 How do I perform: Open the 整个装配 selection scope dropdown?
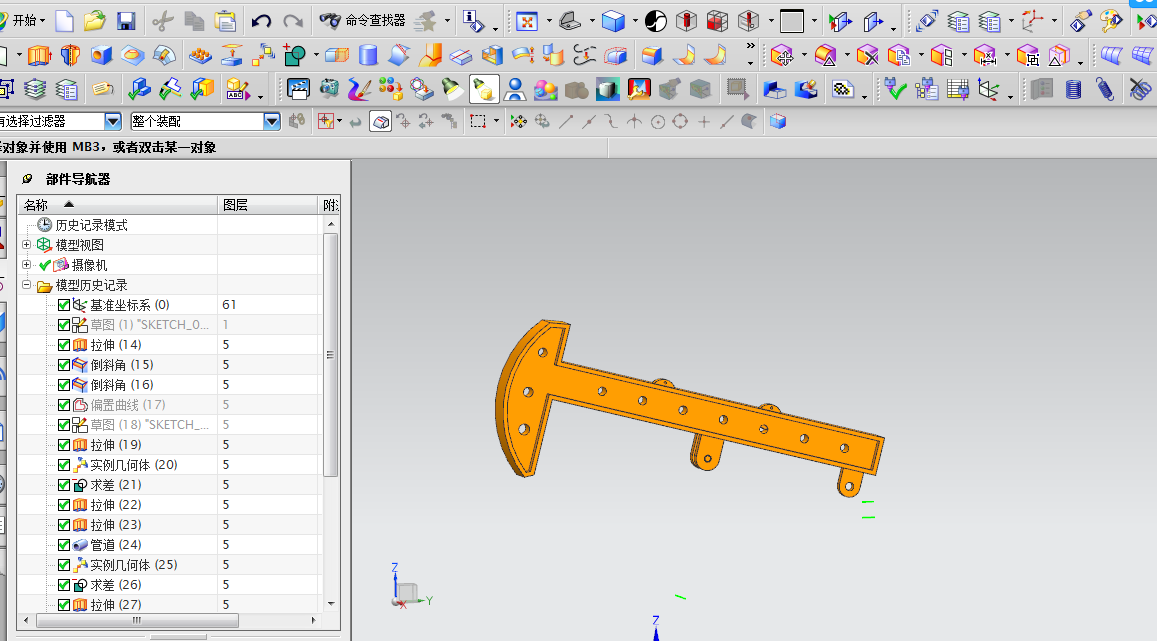click(x=271, y=121)
